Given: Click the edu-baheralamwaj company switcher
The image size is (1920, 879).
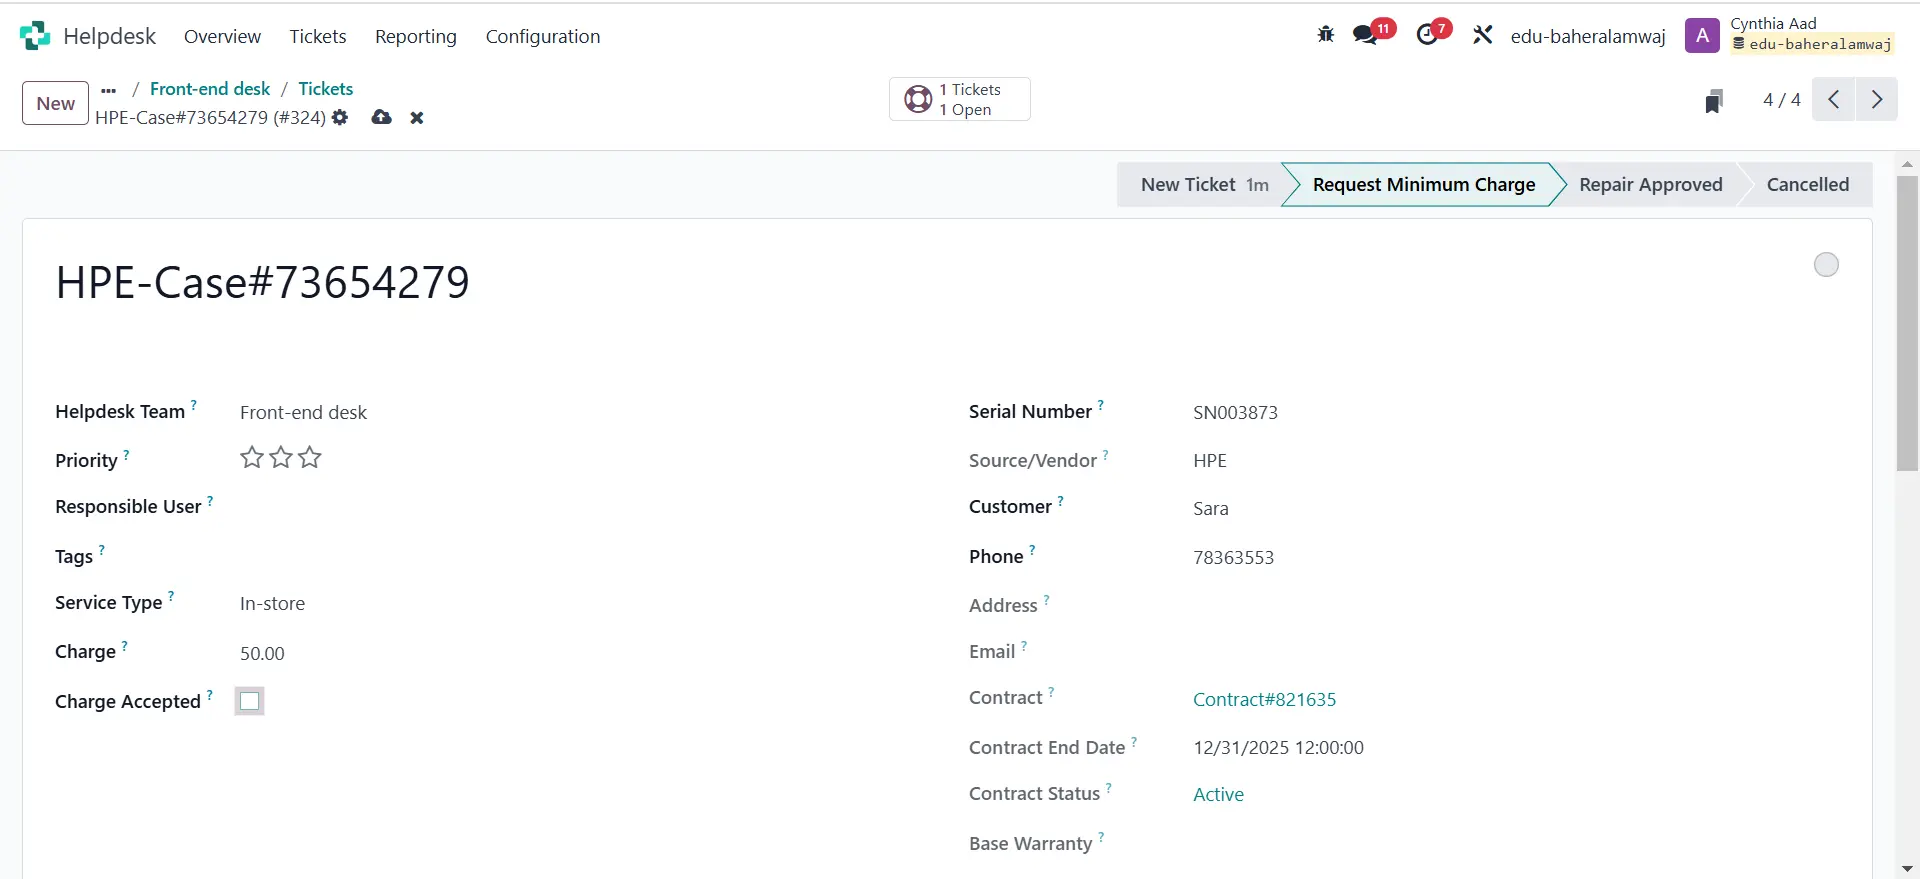Looking at the screenshot, I should (x=1587, y=36).
